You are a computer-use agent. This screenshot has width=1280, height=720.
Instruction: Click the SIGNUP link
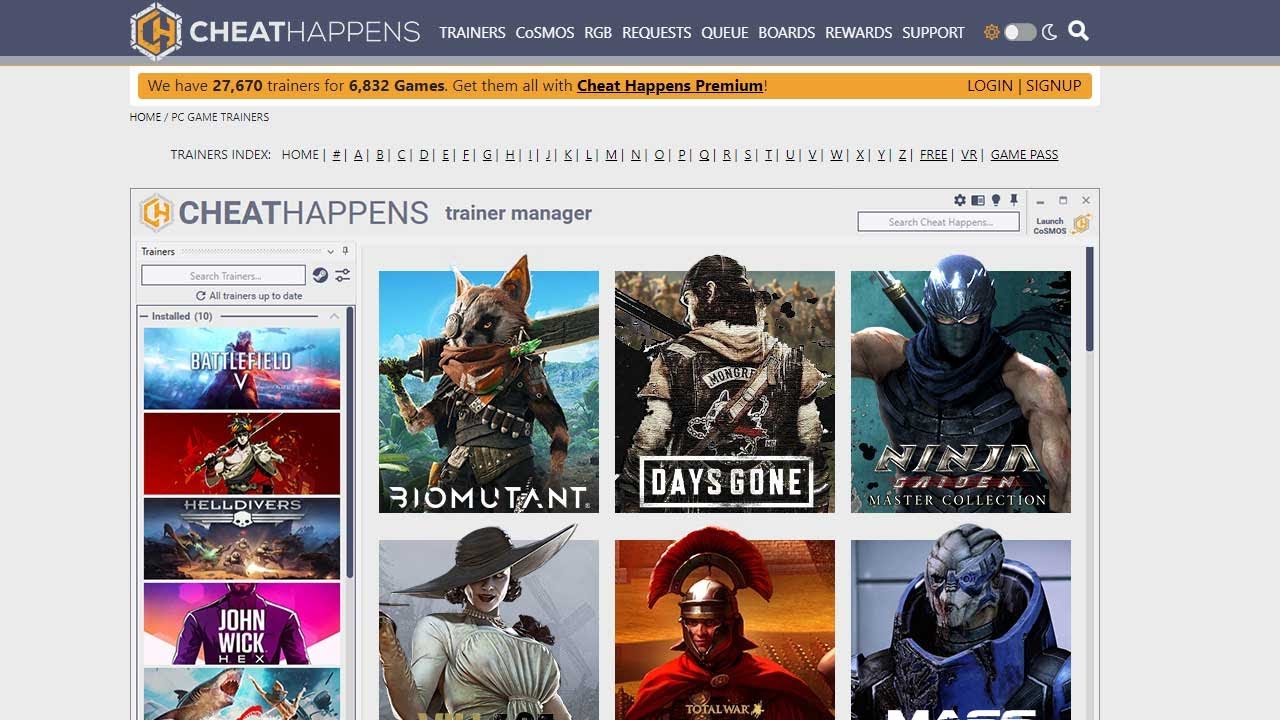[1054, 86]
